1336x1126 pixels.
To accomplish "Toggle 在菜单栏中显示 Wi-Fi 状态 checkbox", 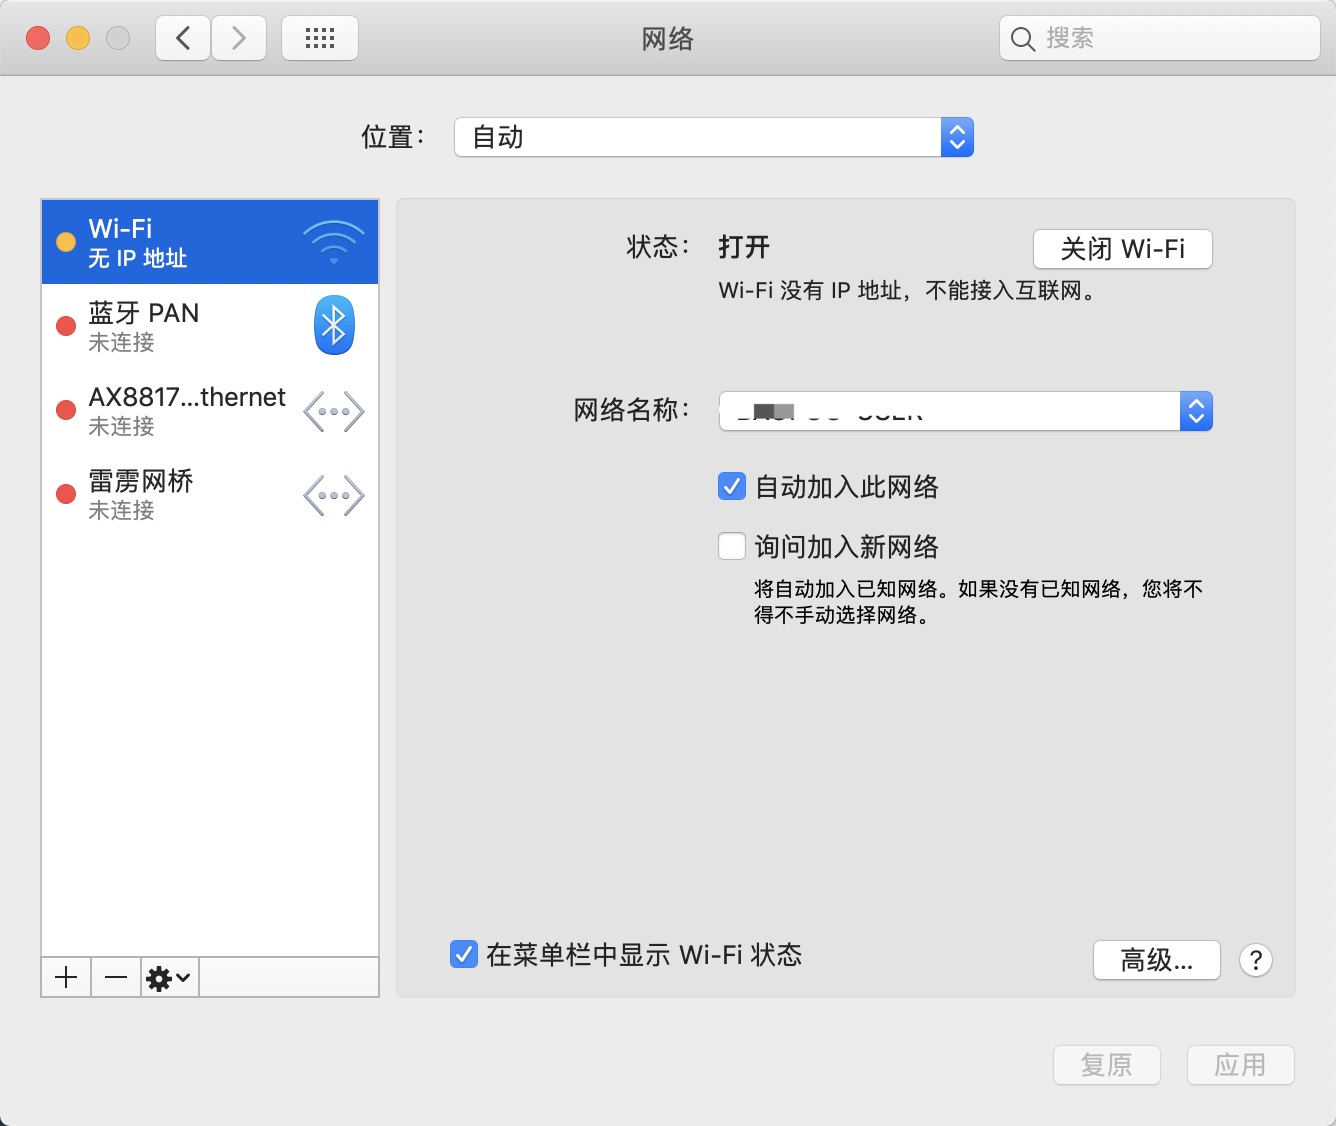I will point(464,954).
